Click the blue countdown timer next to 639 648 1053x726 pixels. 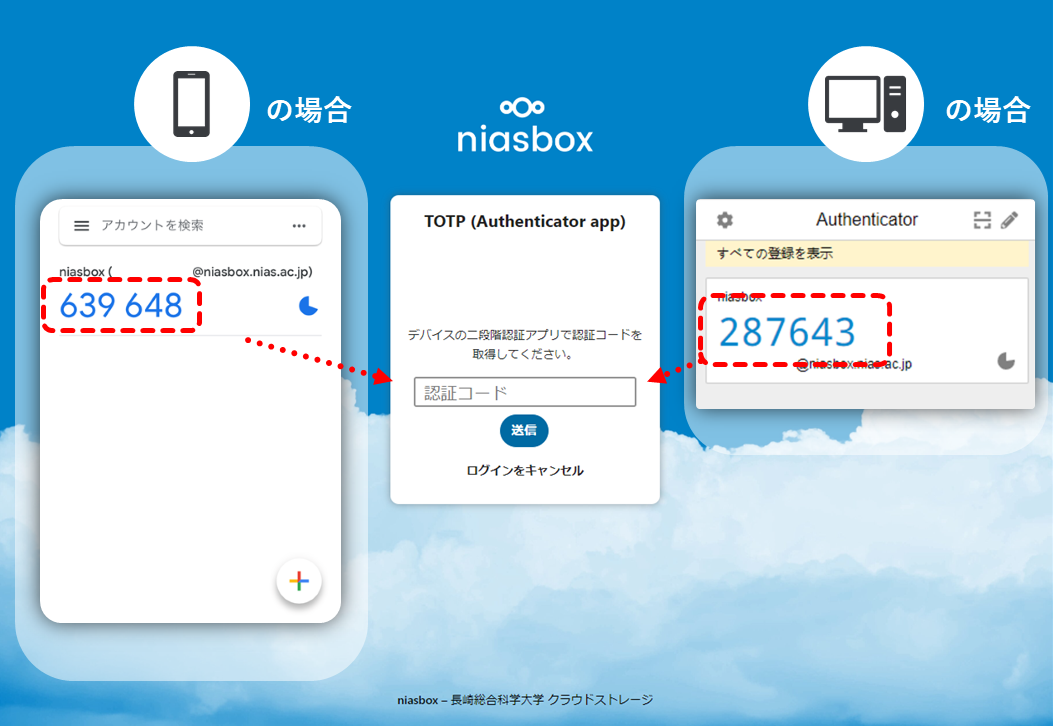point(308,306)
